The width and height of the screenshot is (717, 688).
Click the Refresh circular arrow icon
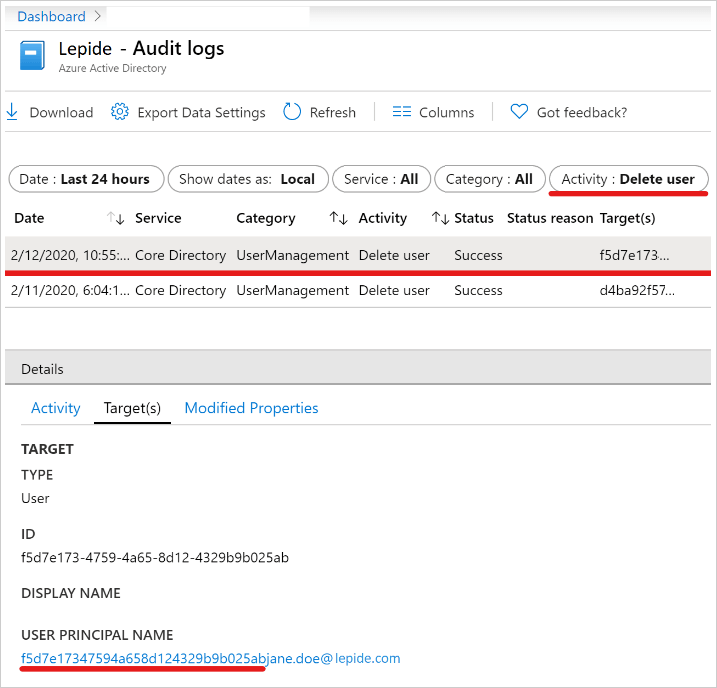click(x=292, y=112)
